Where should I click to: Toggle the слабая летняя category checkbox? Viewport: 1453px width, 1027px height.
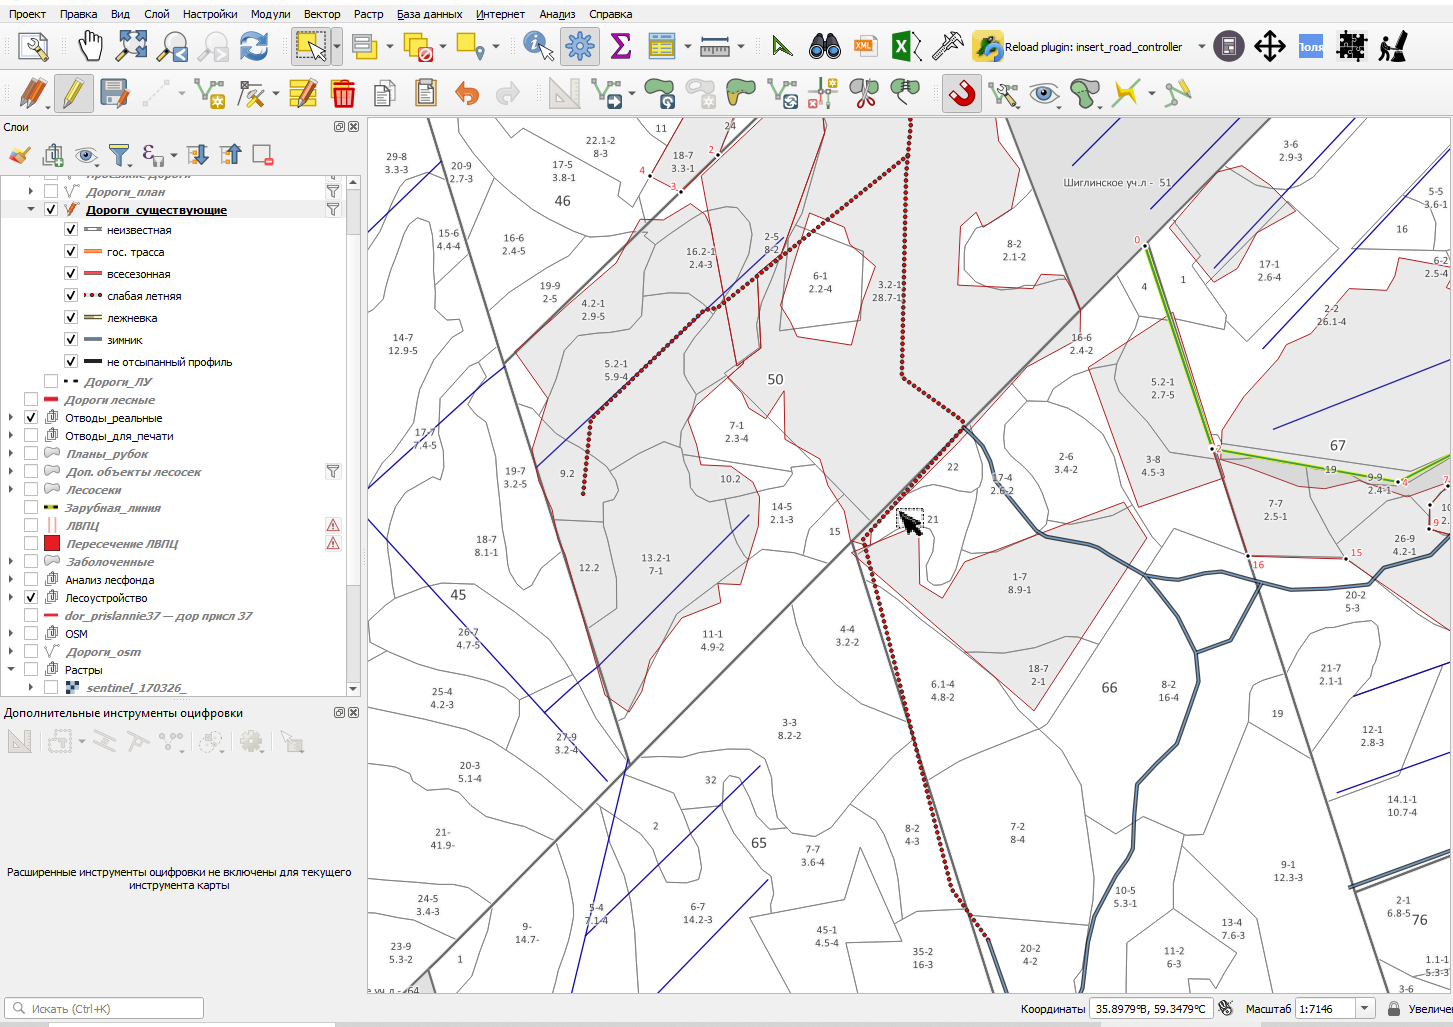[x=71, y=296]
